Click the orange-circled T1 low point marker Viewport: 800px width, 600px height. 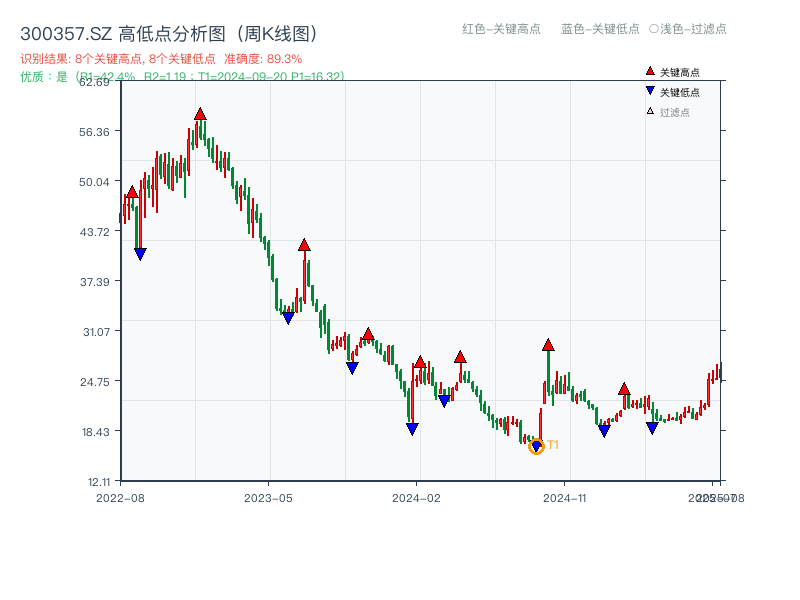[x=536, y=447]
